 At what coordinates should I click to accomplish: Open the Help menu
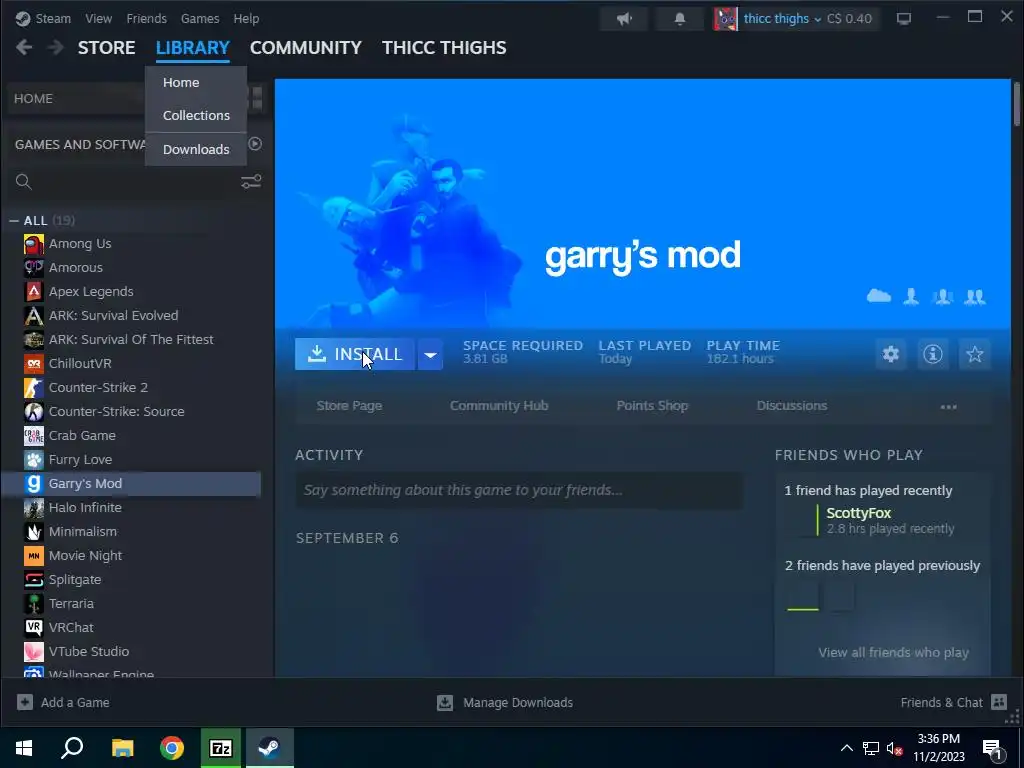pos(246,18)
